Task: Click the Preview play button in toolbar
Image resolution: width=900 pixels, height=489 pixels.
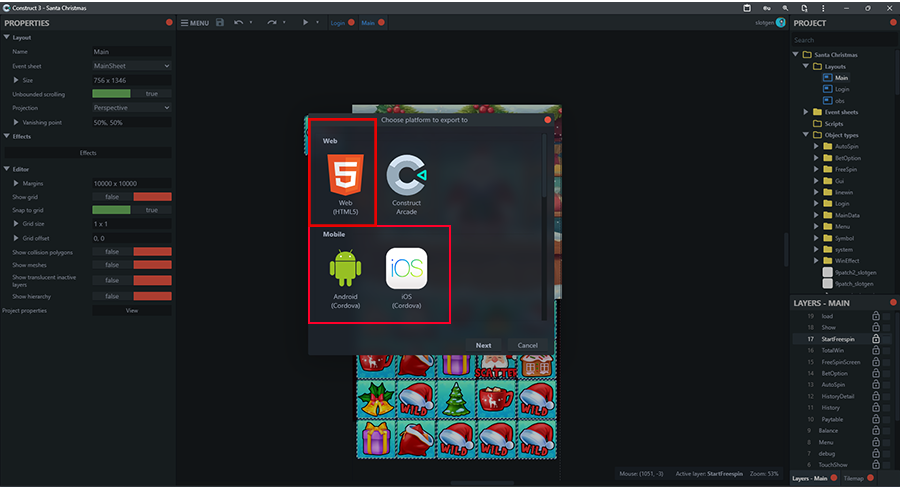Action: coord(305,22)
